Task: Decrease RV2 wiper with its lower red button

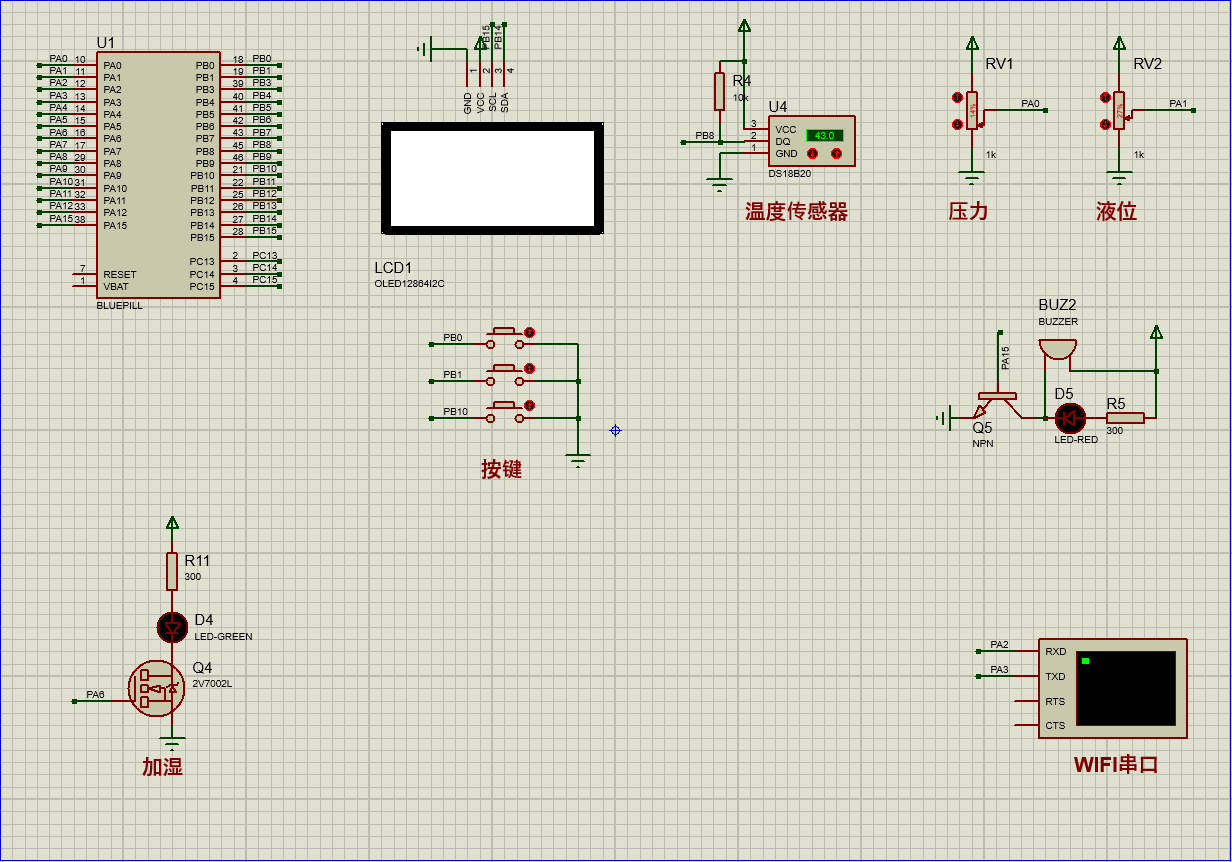Action: click(1105, 124)
